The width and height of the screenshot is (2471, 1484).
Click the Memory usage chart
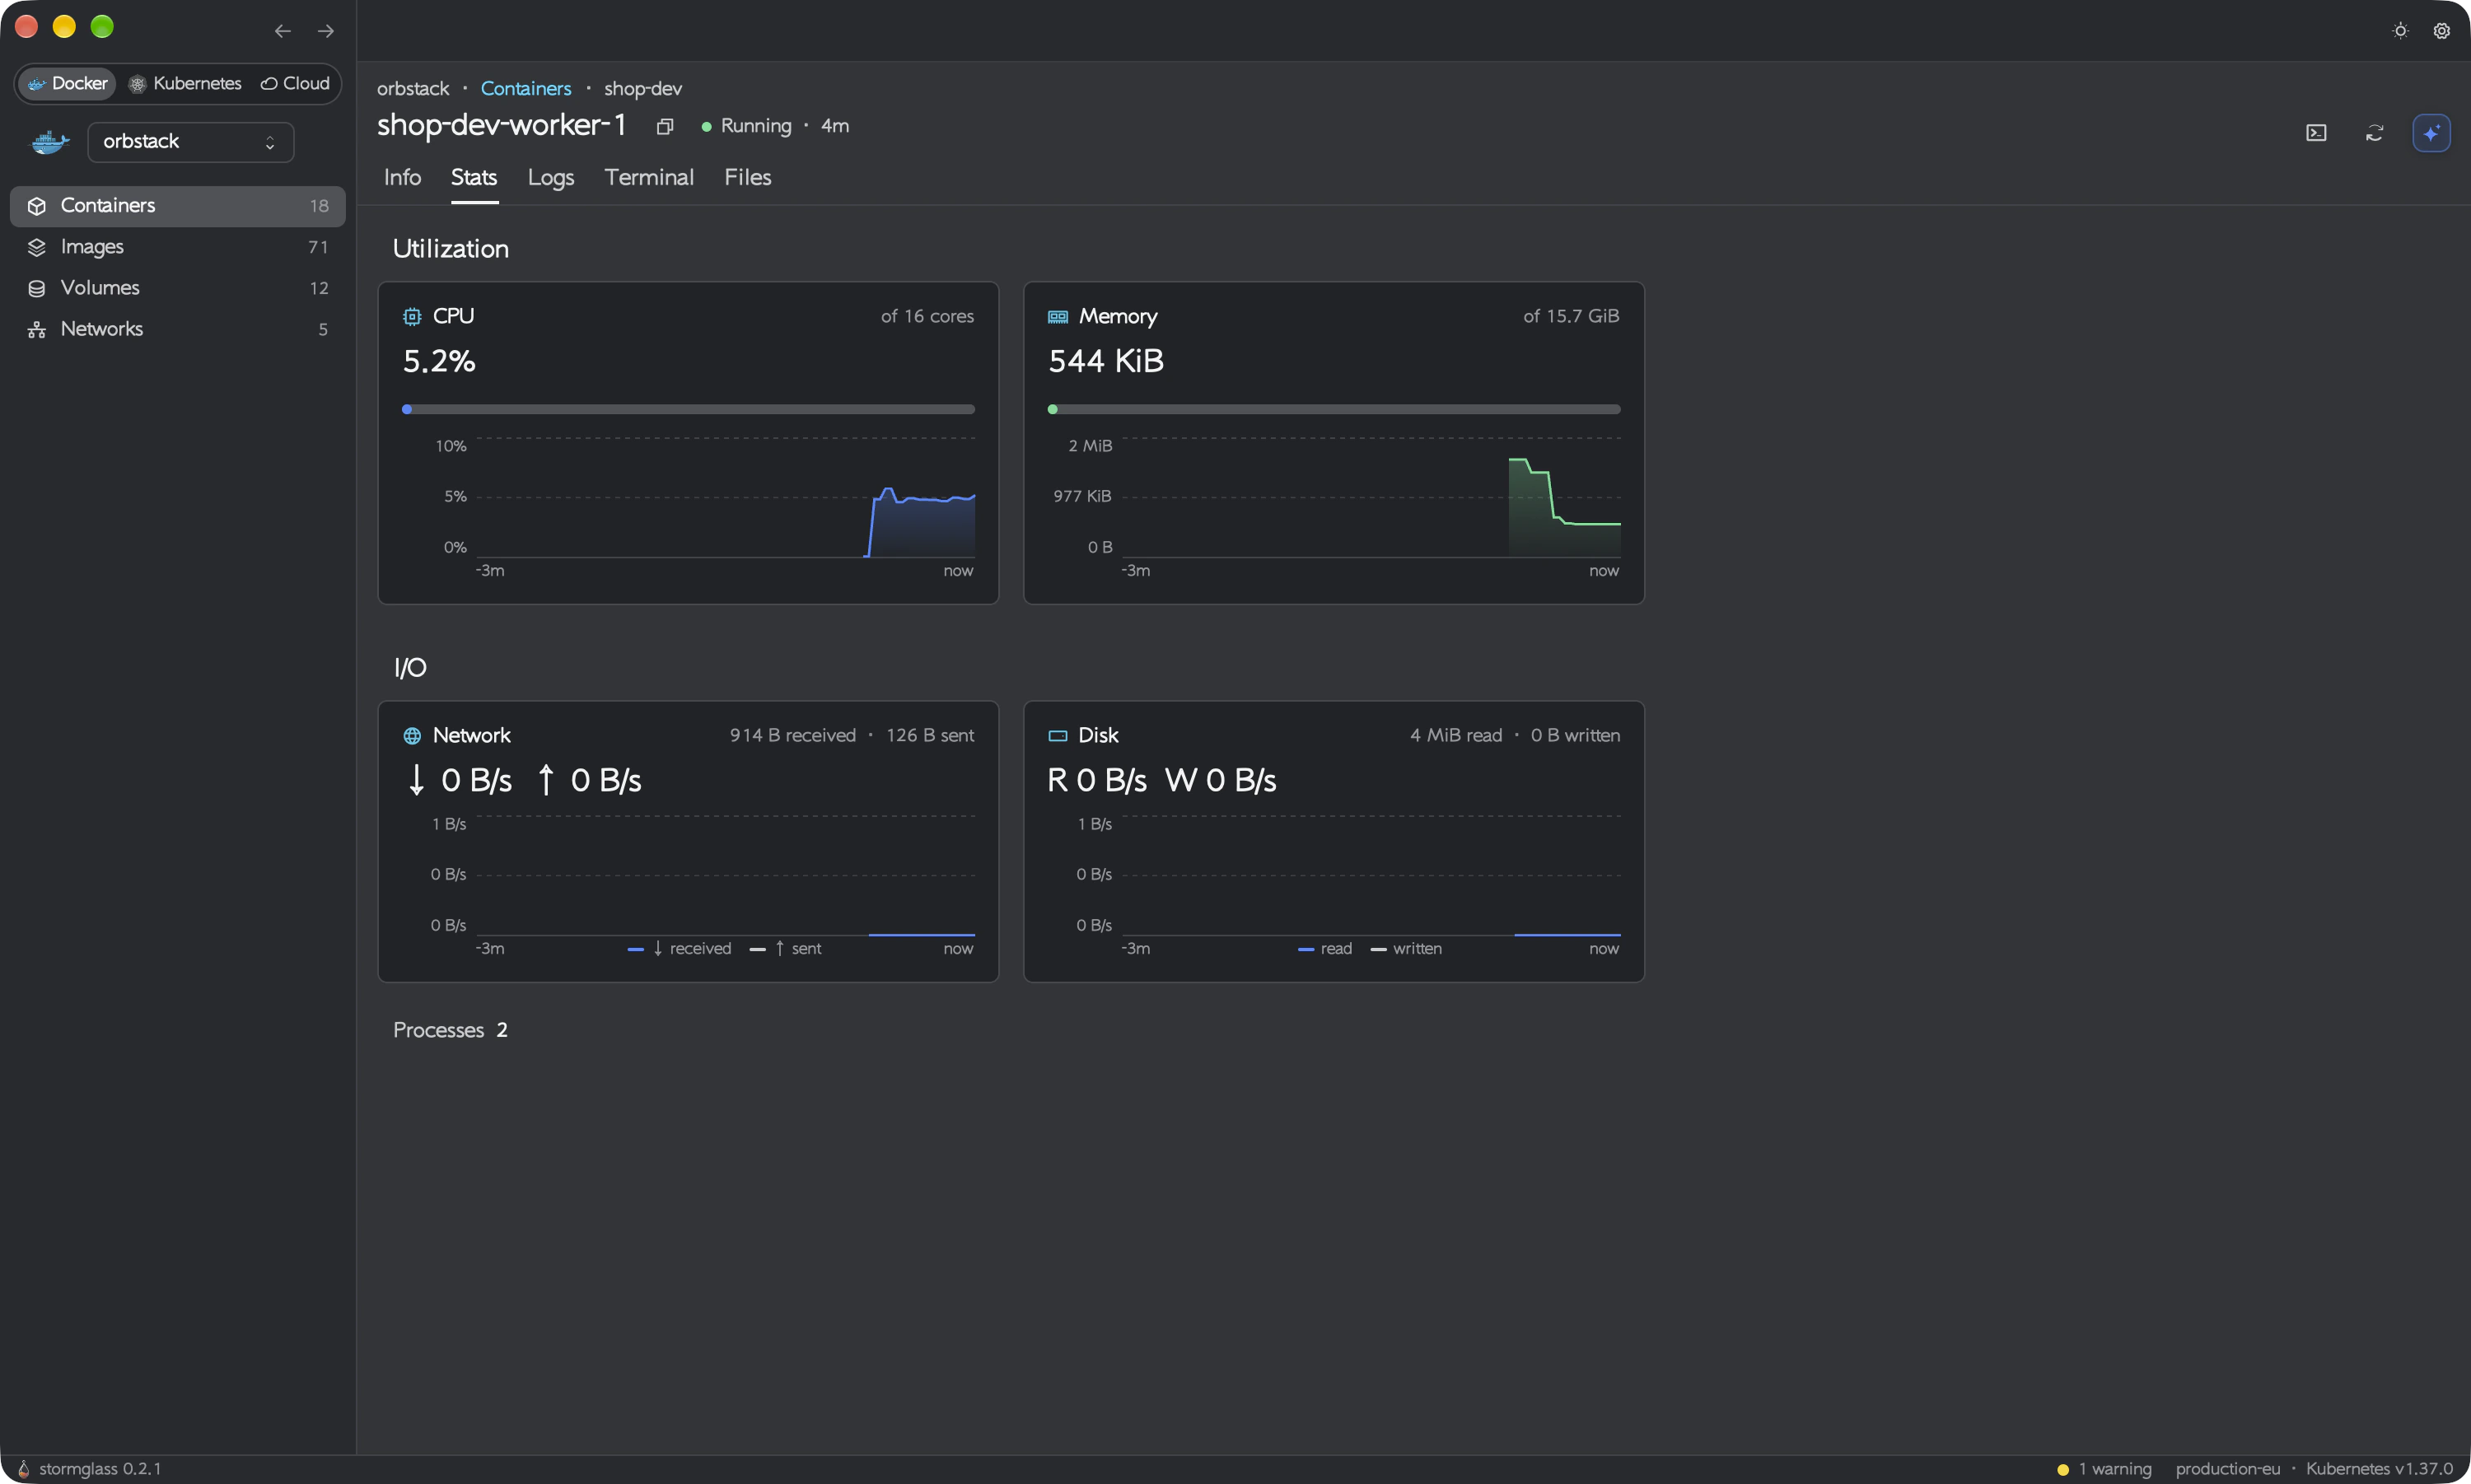[1371, 497]
